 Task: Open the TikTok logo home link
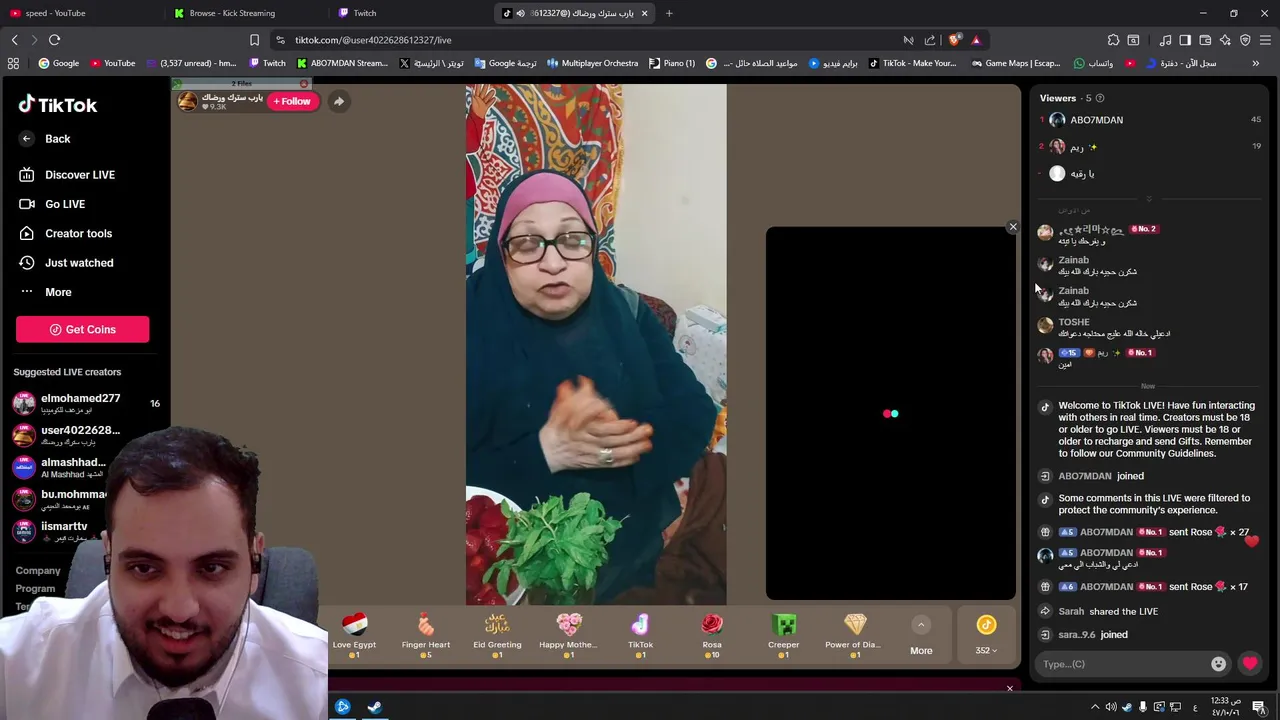(x=58, y=105)
